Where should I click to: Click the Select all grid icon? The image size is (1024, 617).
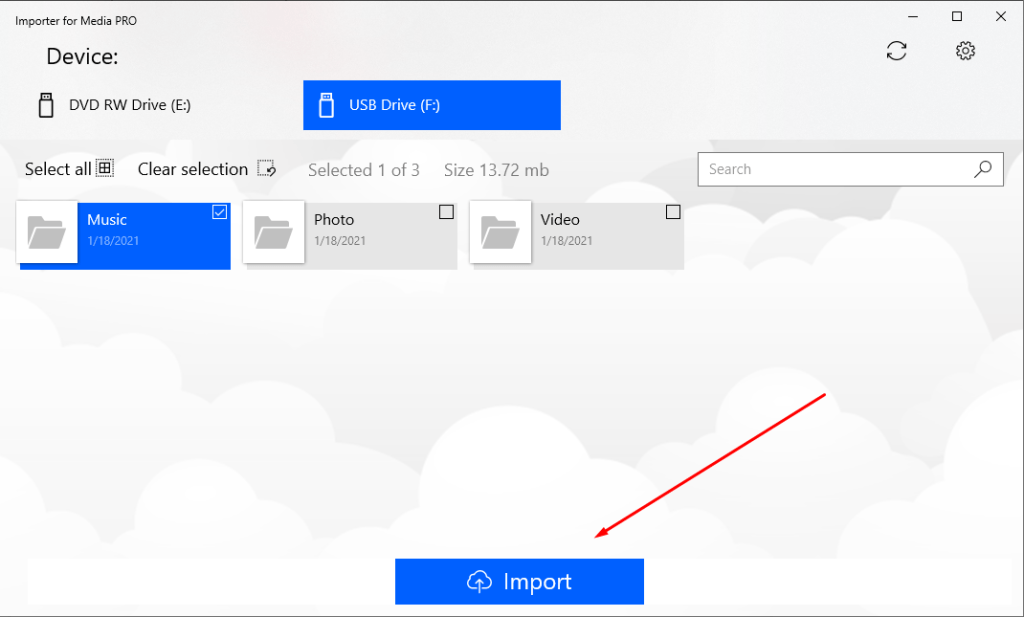105,169
